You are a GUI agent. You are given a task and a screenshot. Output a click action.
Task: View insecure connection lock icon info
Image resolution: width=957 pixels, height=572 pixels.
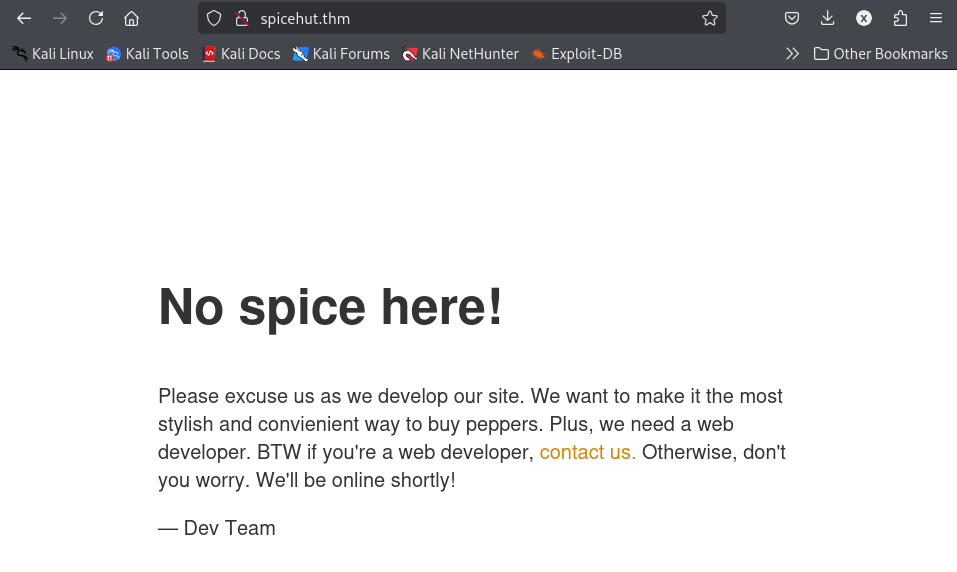pos(242,18)
